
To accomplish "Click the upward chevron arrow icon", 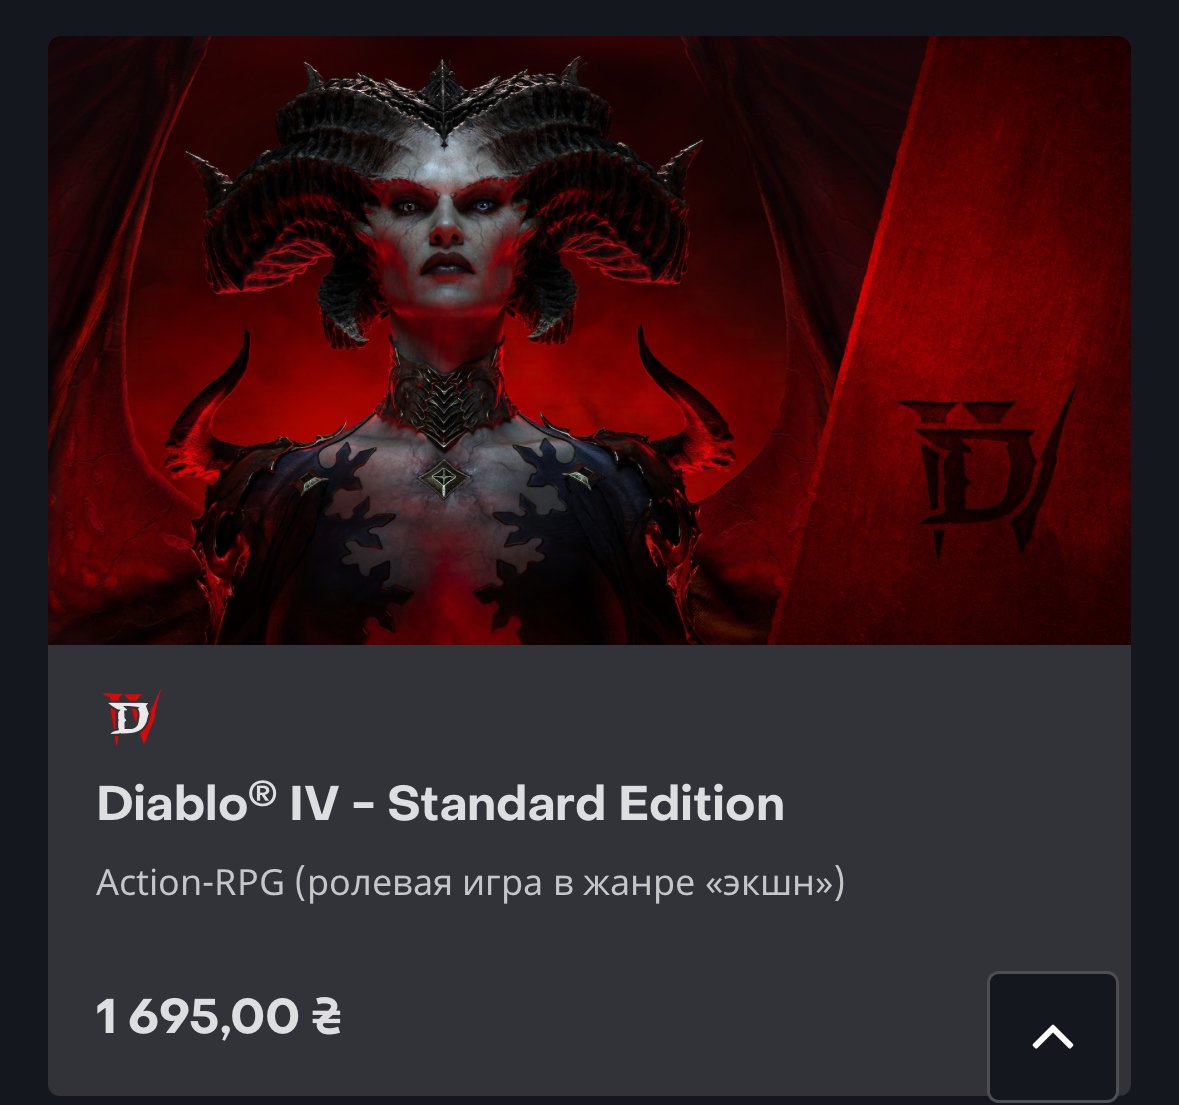I will [x=1053, y=1037].
